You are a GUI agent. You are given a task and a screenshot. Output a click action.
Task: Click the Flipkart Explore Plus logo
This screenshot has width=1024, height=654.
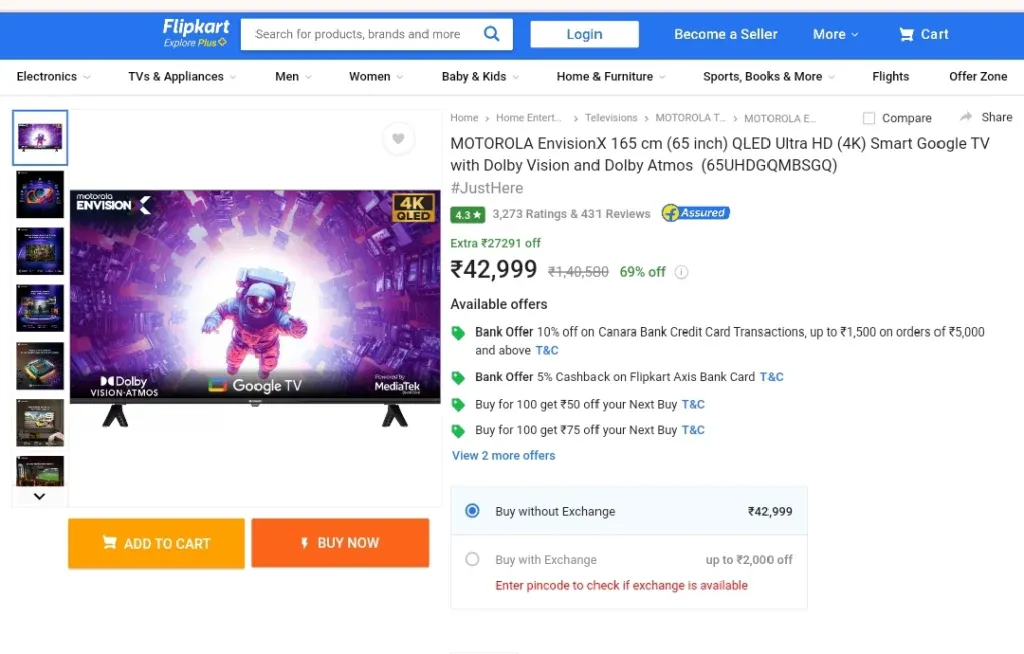point(196,33)
